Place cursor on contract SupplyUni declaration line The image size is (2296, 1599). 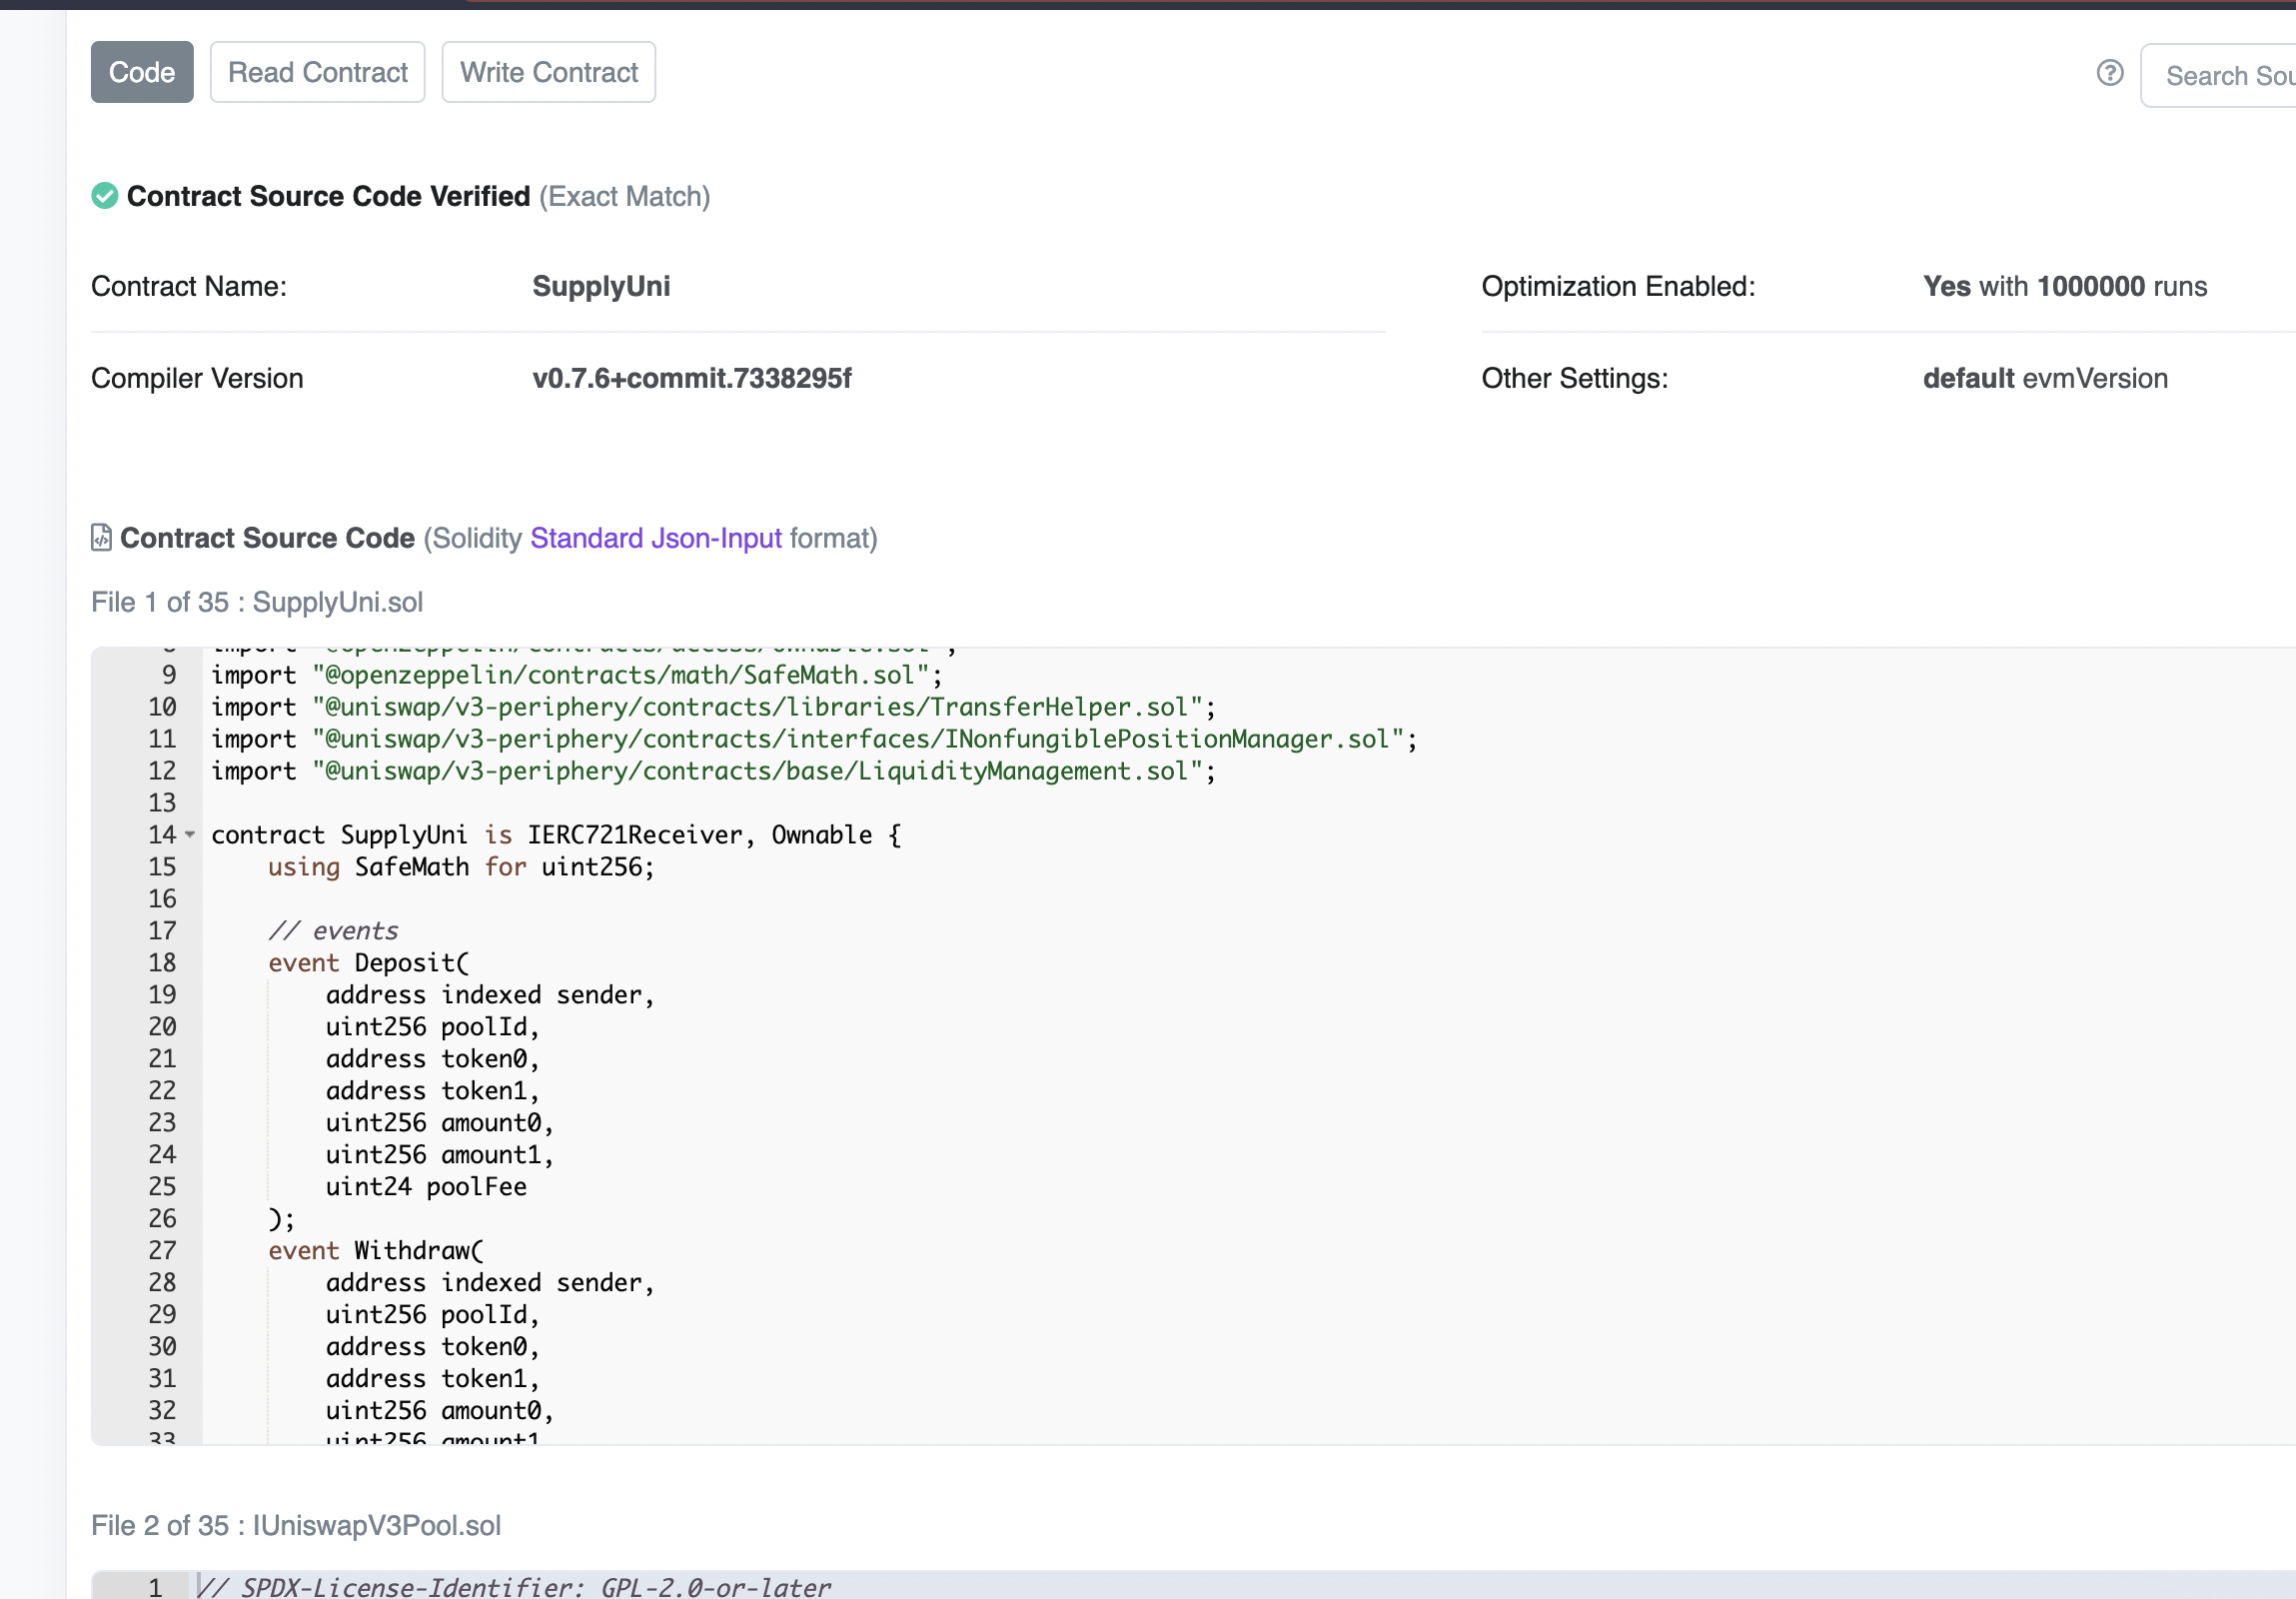(555, 835)
